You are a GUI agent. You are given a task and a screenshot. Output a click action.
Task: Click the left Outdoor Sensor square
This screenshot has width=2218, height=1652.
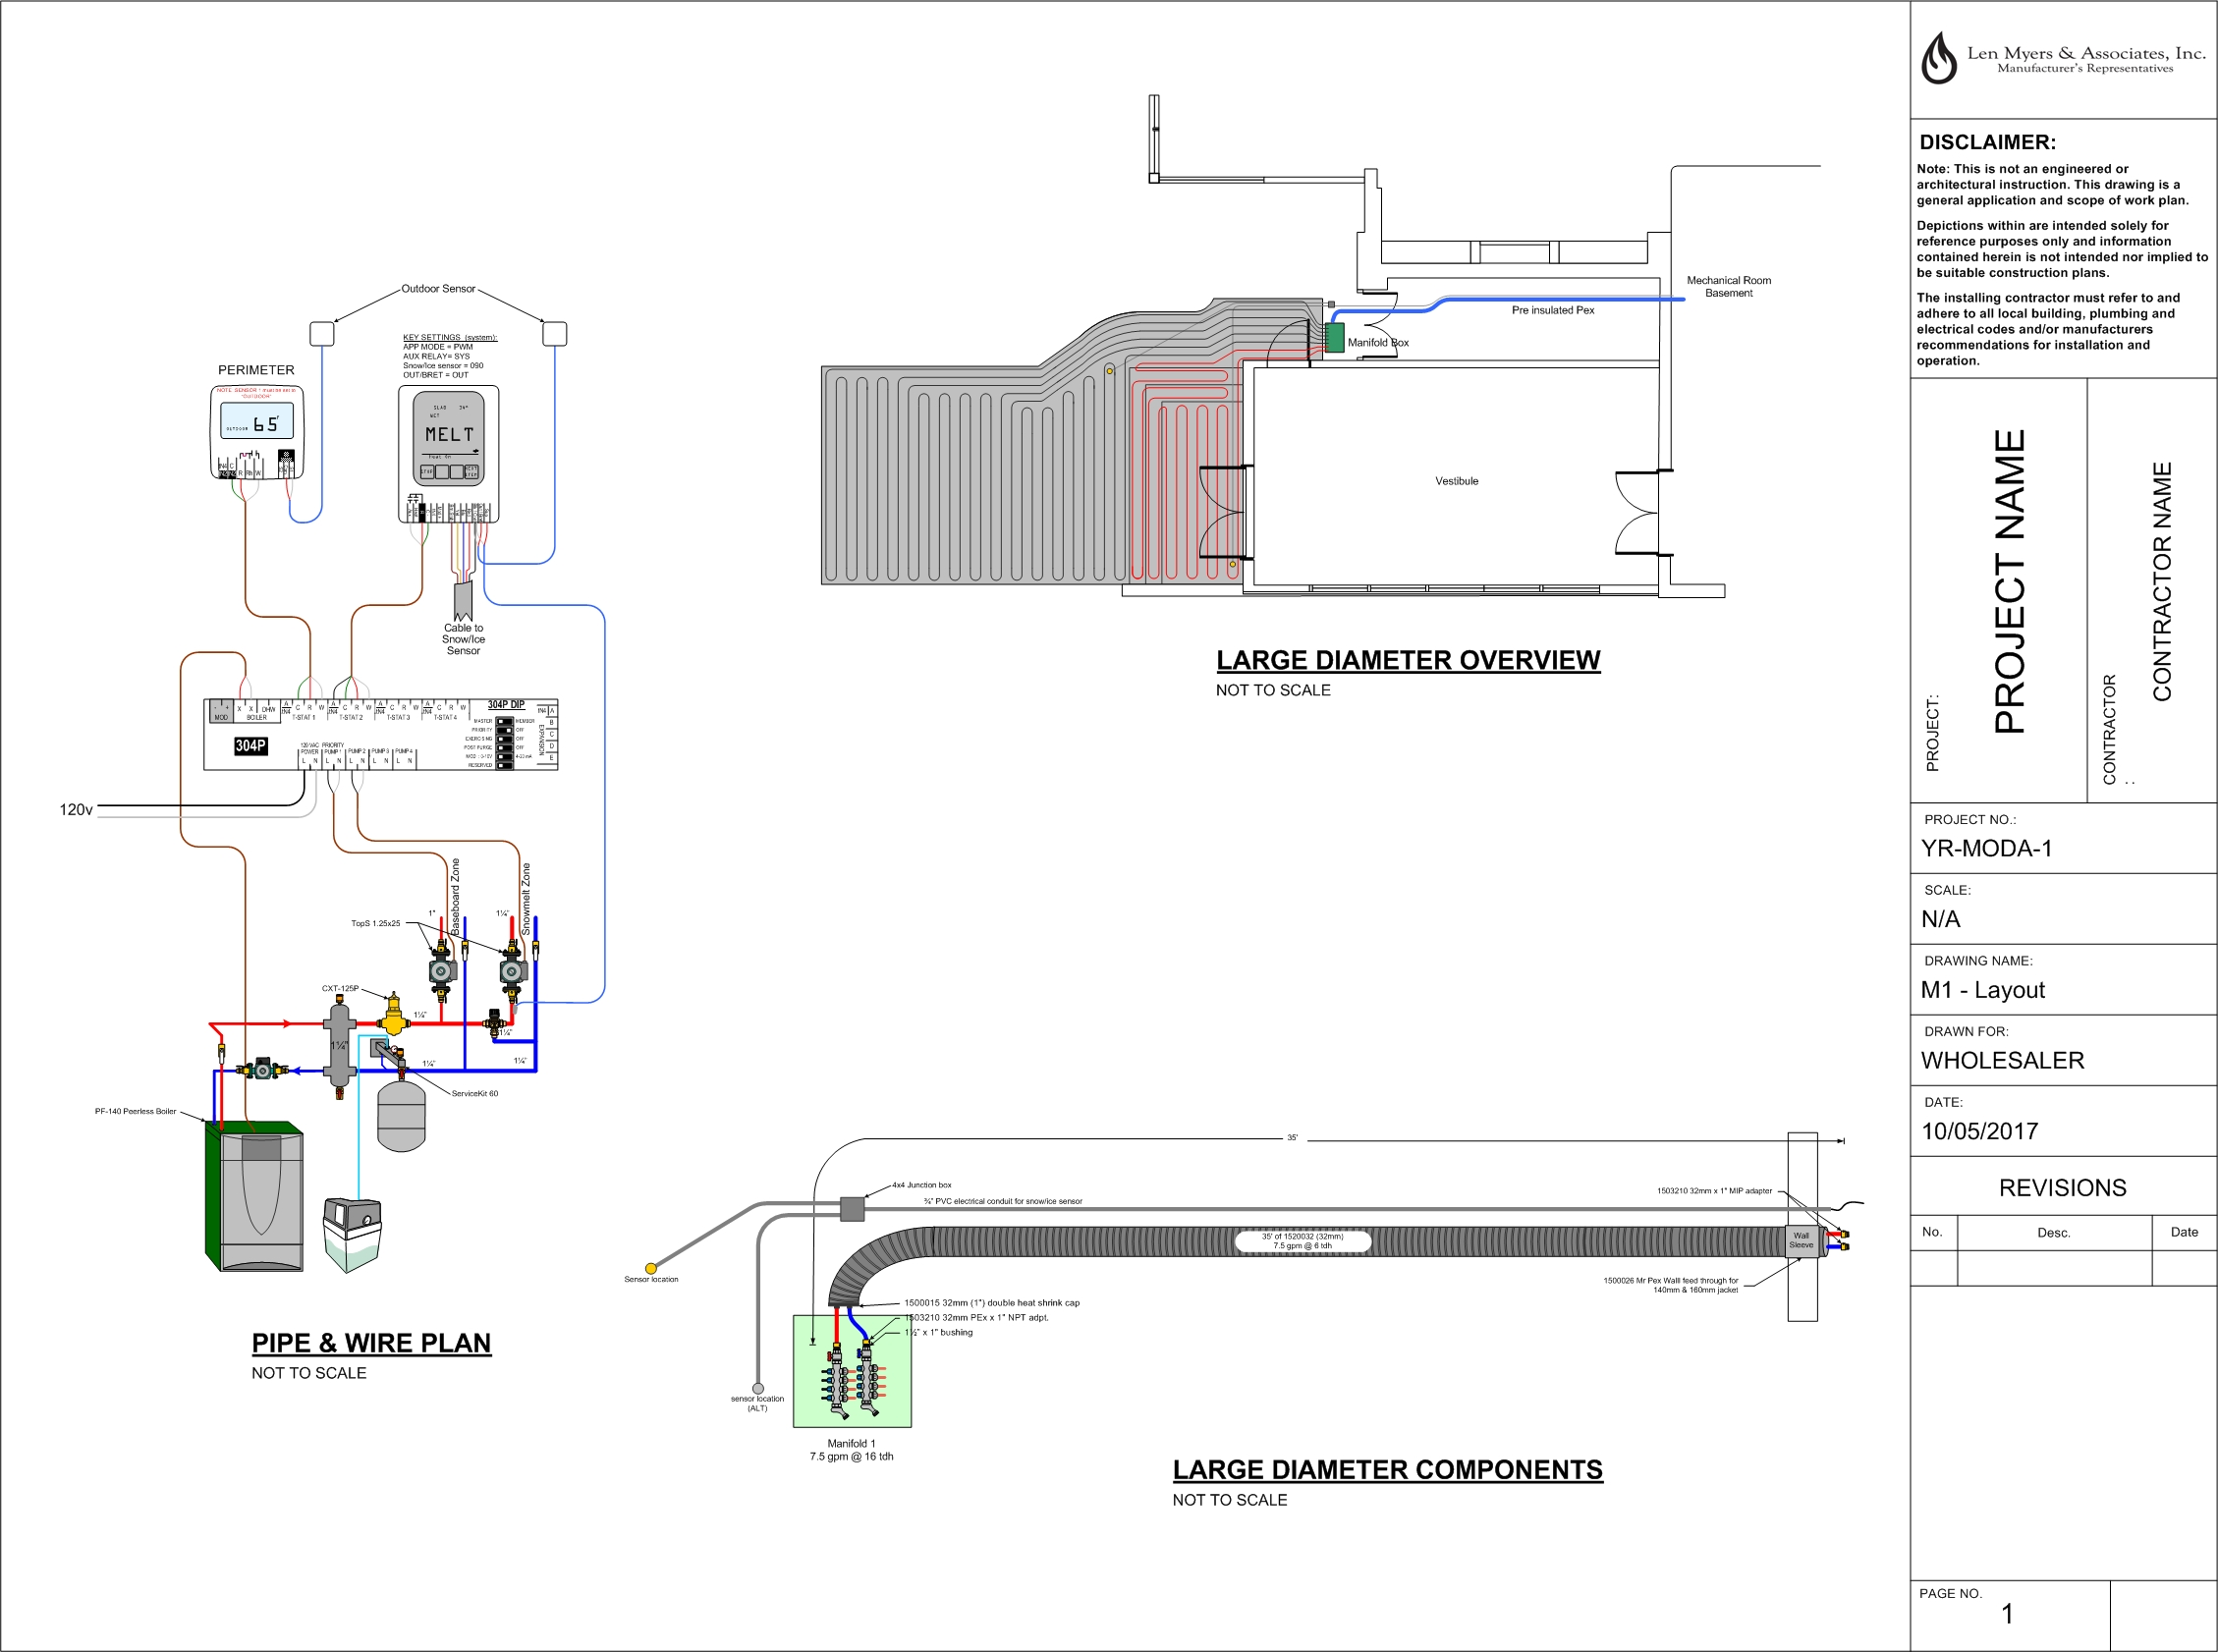[x=321, y=333]
